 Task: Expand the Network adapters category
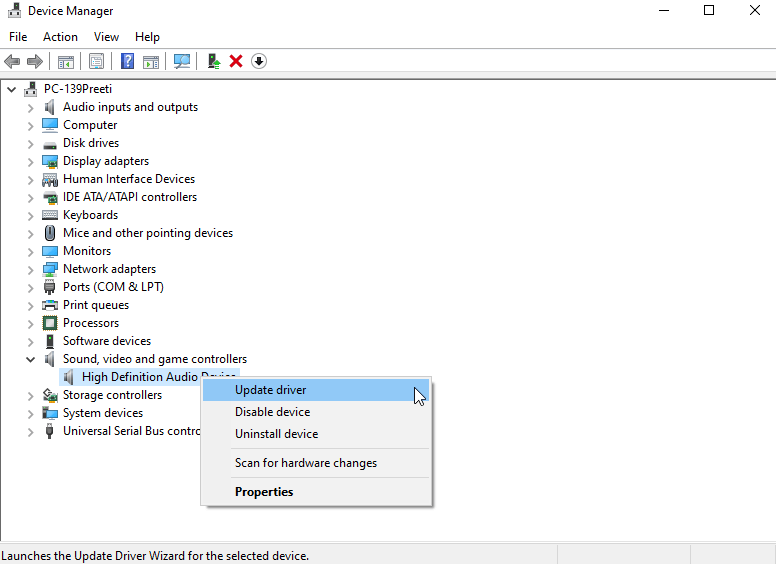pyautogui.click(x=31, y=270)
